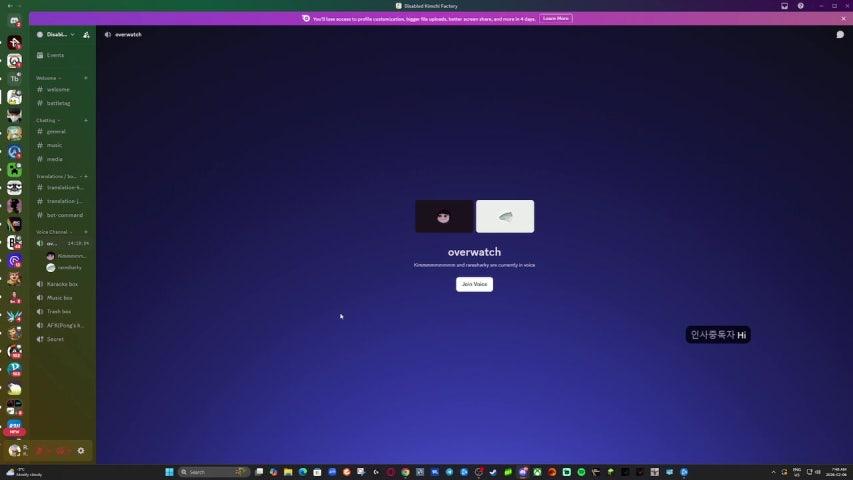Open the #welcome text channel

click(62, 89)
